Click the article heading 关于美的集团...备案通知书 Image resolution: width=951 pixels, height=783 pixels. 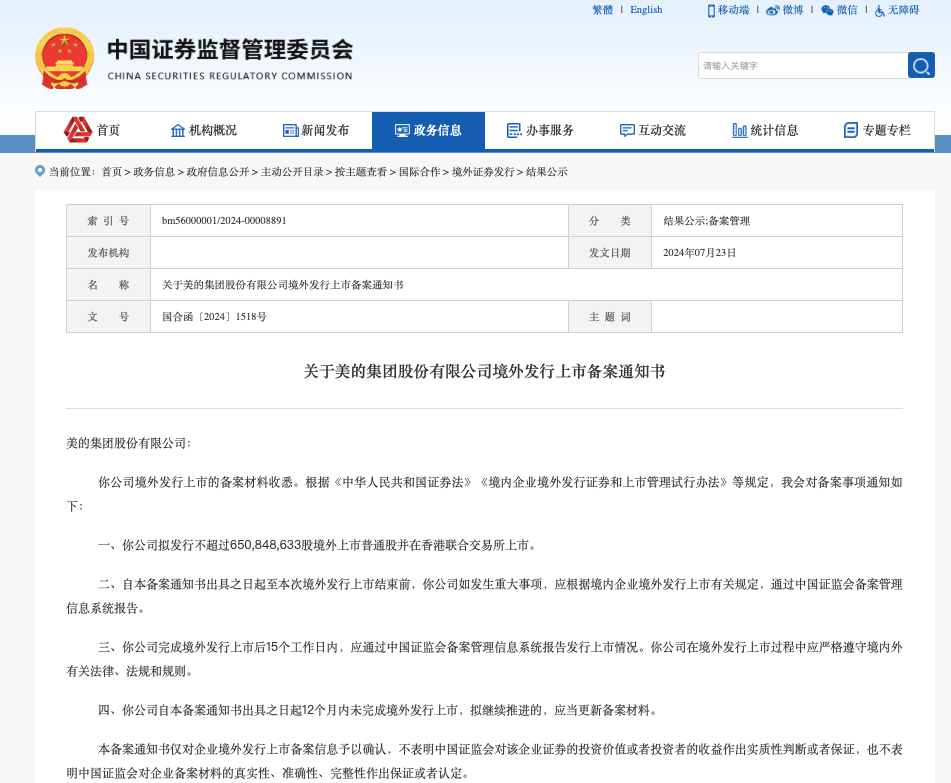[x=484, y=371]
